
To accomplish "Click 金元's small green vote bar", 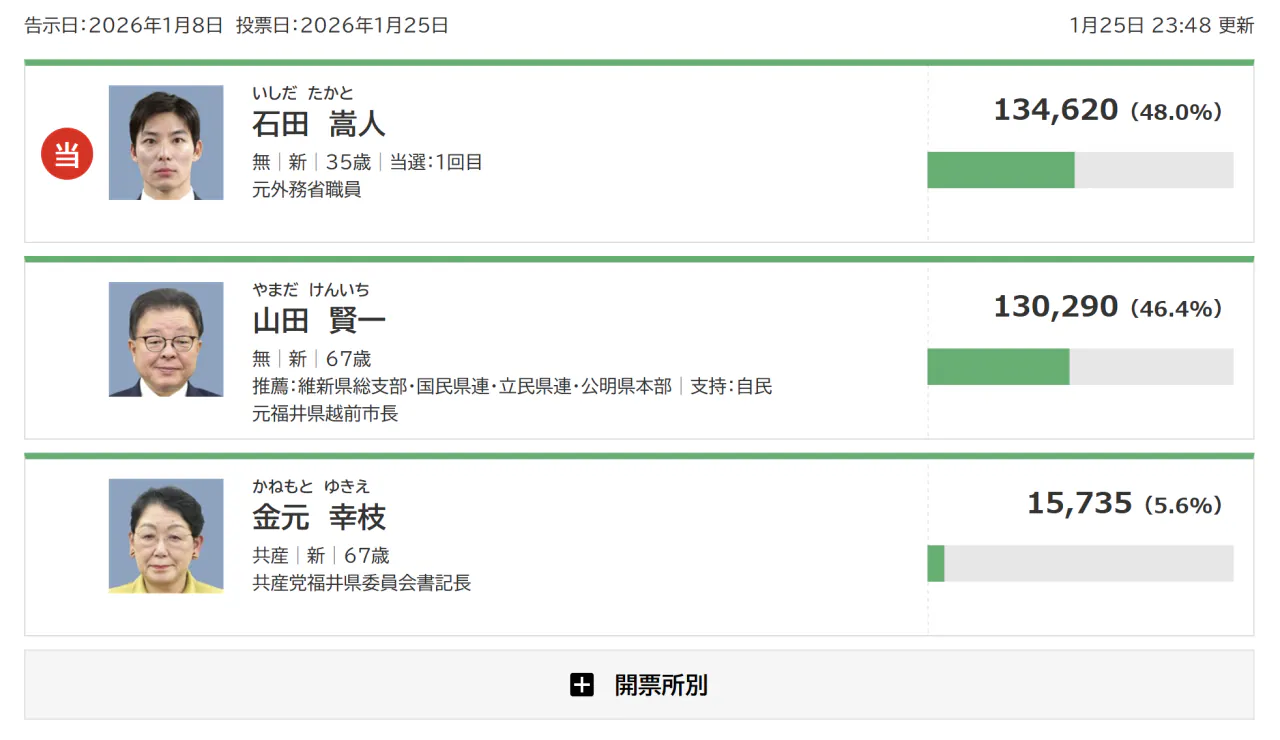I will (936, 563).
